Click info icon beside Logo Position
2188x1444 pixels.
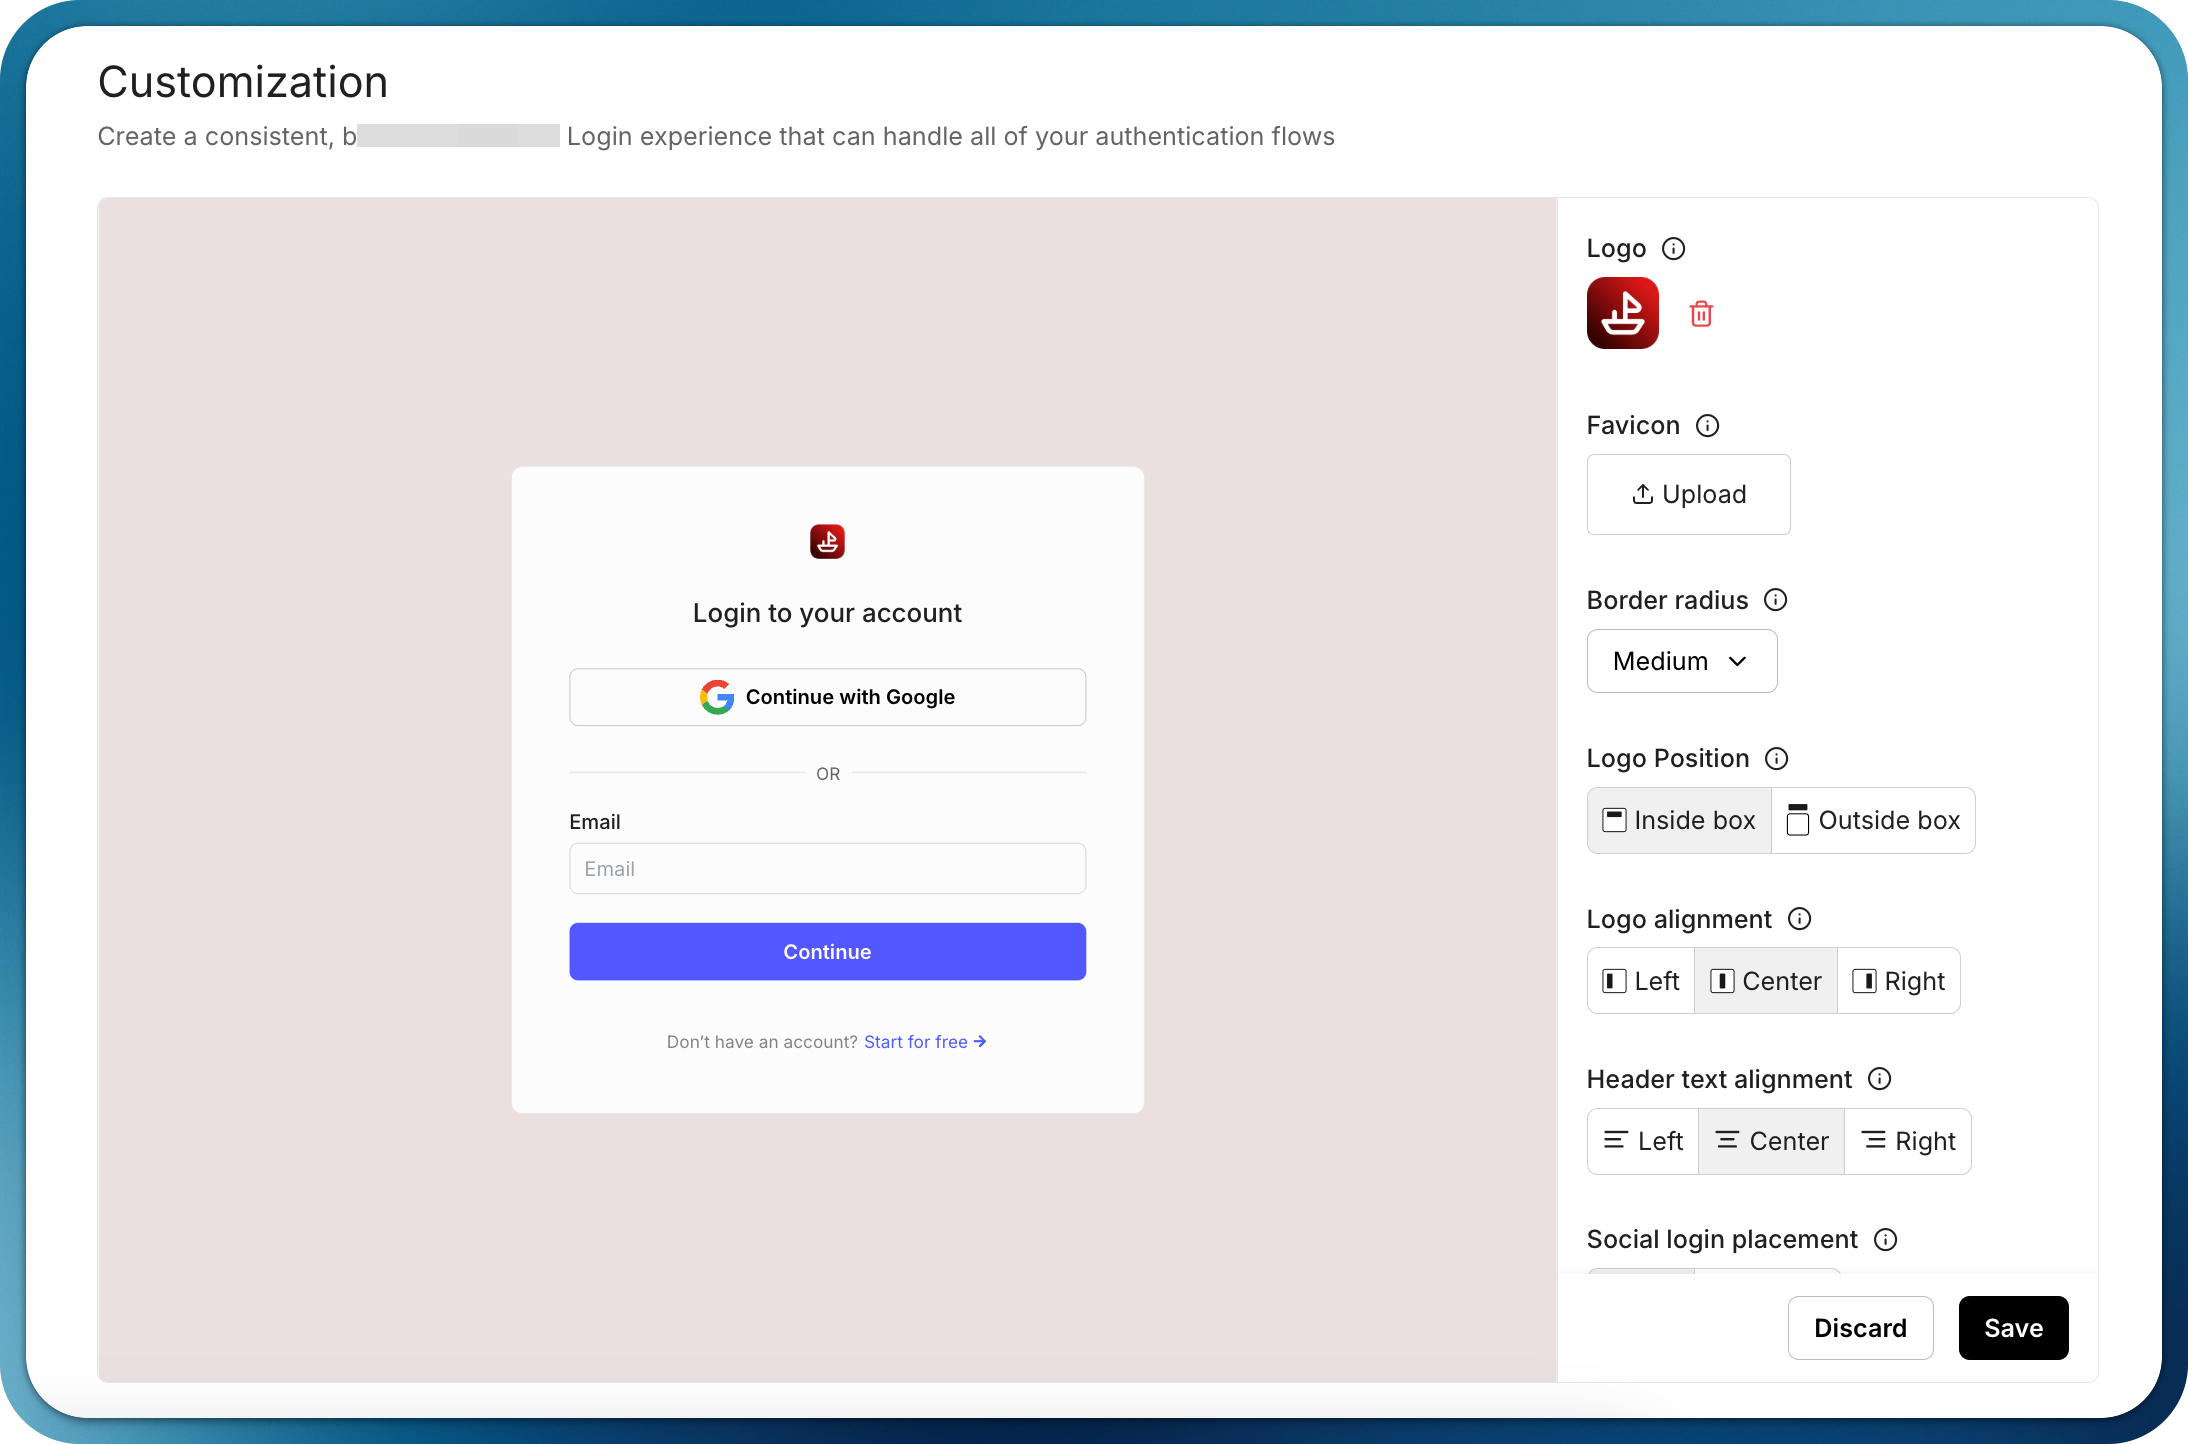click(1776, 759)
